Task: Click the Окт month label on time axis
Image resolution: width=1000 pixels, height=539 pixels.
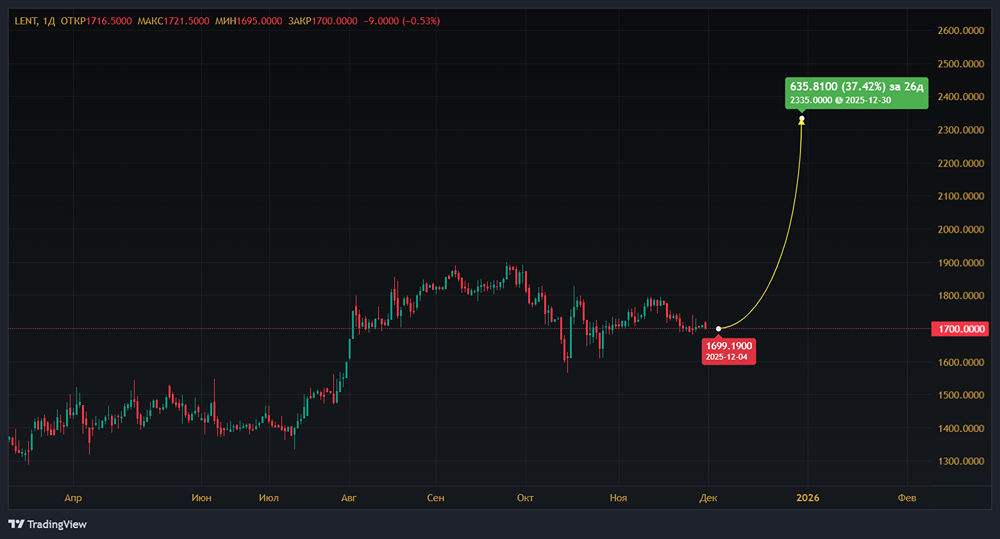Action: [524, 496]
